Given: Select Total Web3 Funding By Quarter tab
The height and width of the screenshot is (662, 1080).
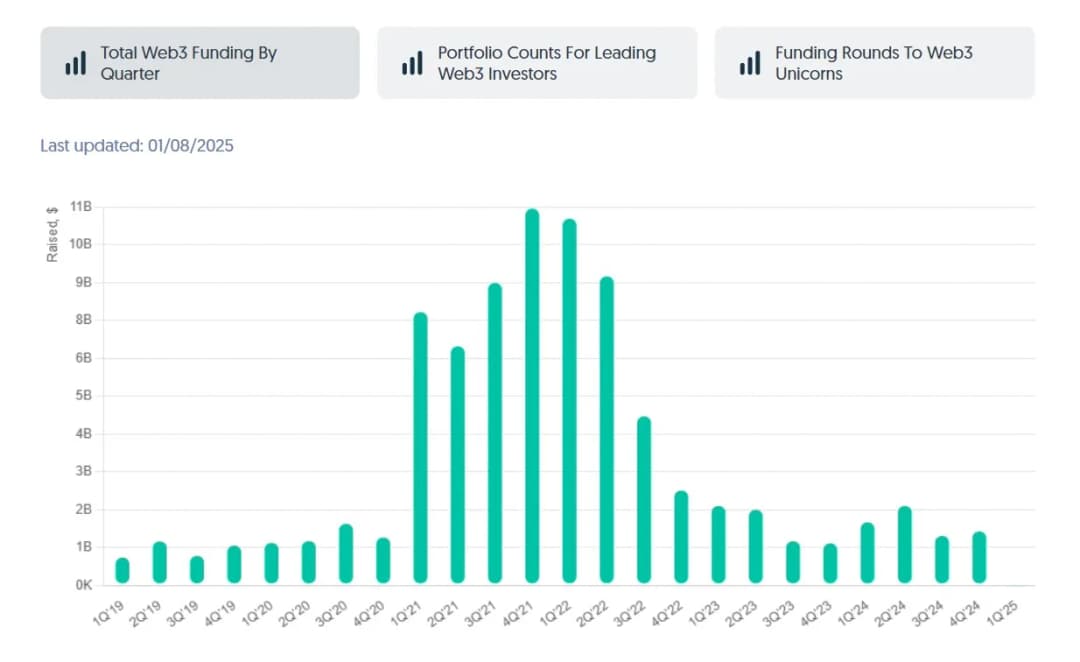Looking at the screenshot, I should tap(200, 63).
